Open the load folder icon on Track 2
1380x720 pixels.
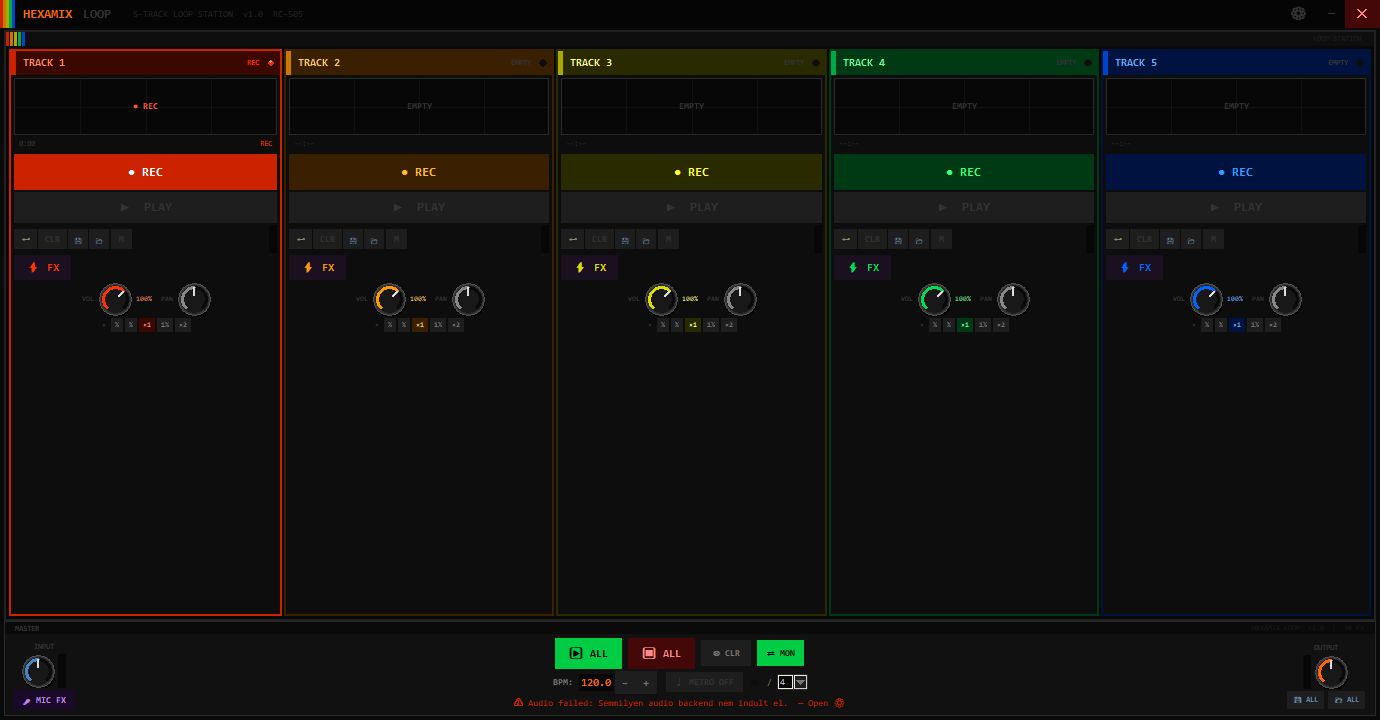pyautogui.click(x=373, y=239)
